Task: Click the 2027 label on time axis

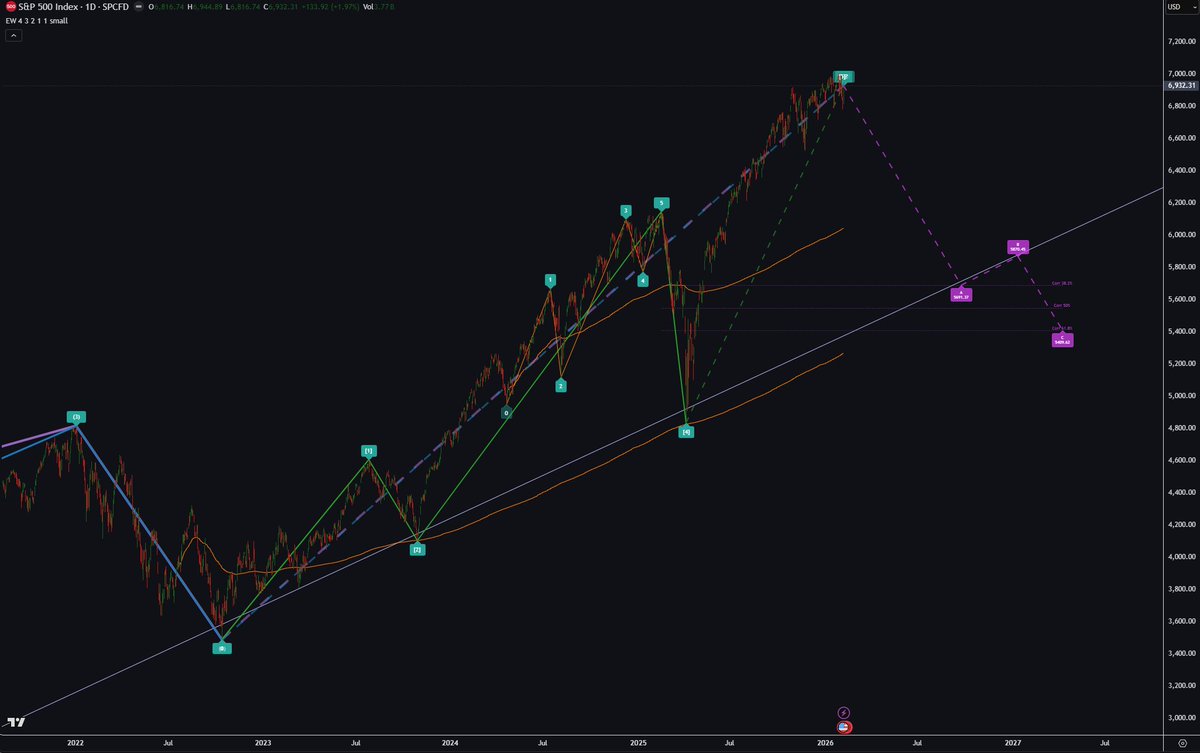Action: tap(1013, 744)
